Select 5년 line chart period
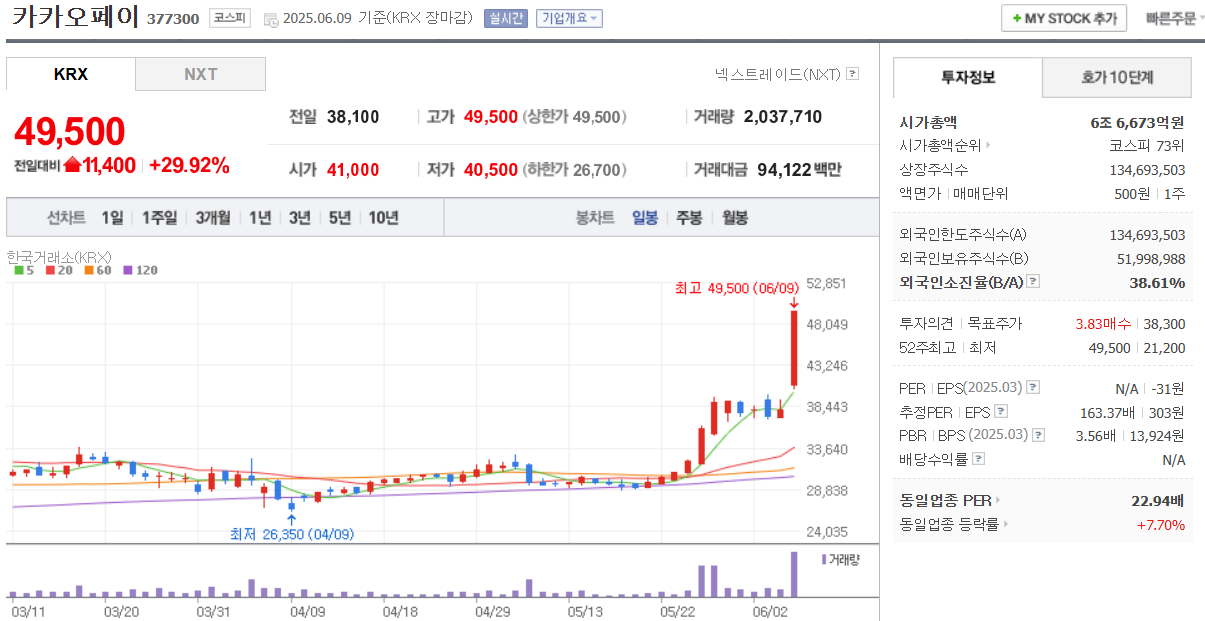The height and width of the screenshot is (621, 1205). point(340,218)
